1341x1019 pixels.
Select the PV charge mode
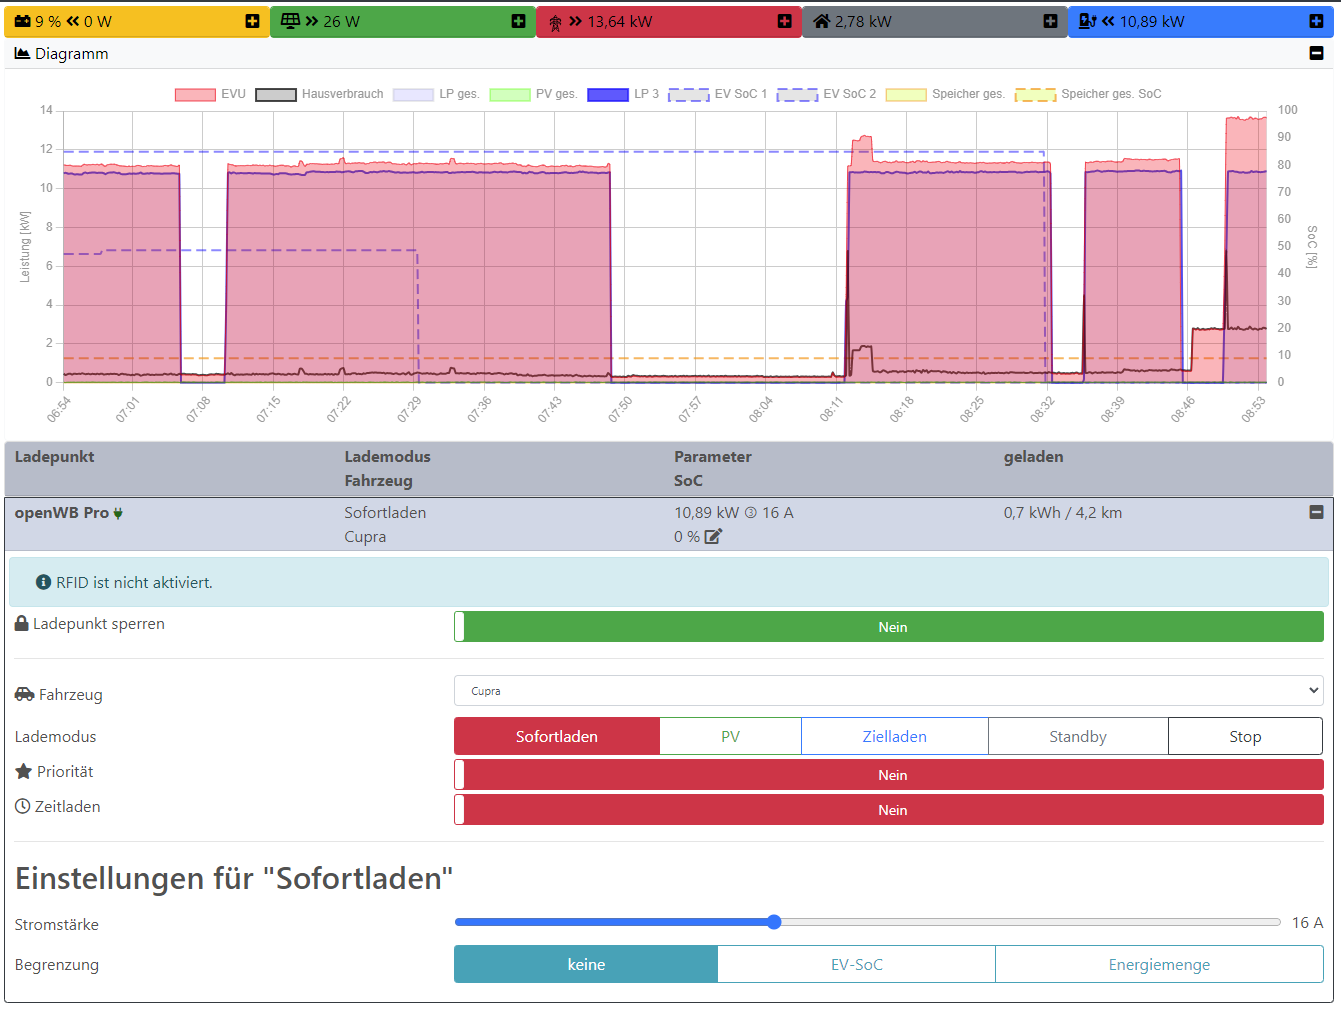[x=730, y=736]
